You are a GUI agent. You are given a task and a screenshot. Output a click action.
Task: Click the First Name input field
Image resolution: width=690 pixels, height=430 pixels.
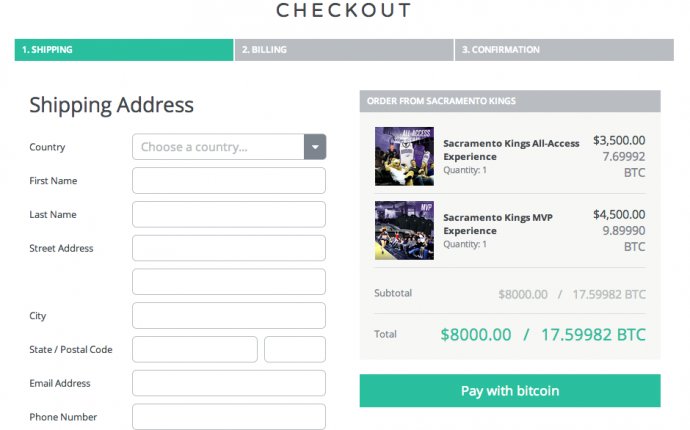coord(229,180)
